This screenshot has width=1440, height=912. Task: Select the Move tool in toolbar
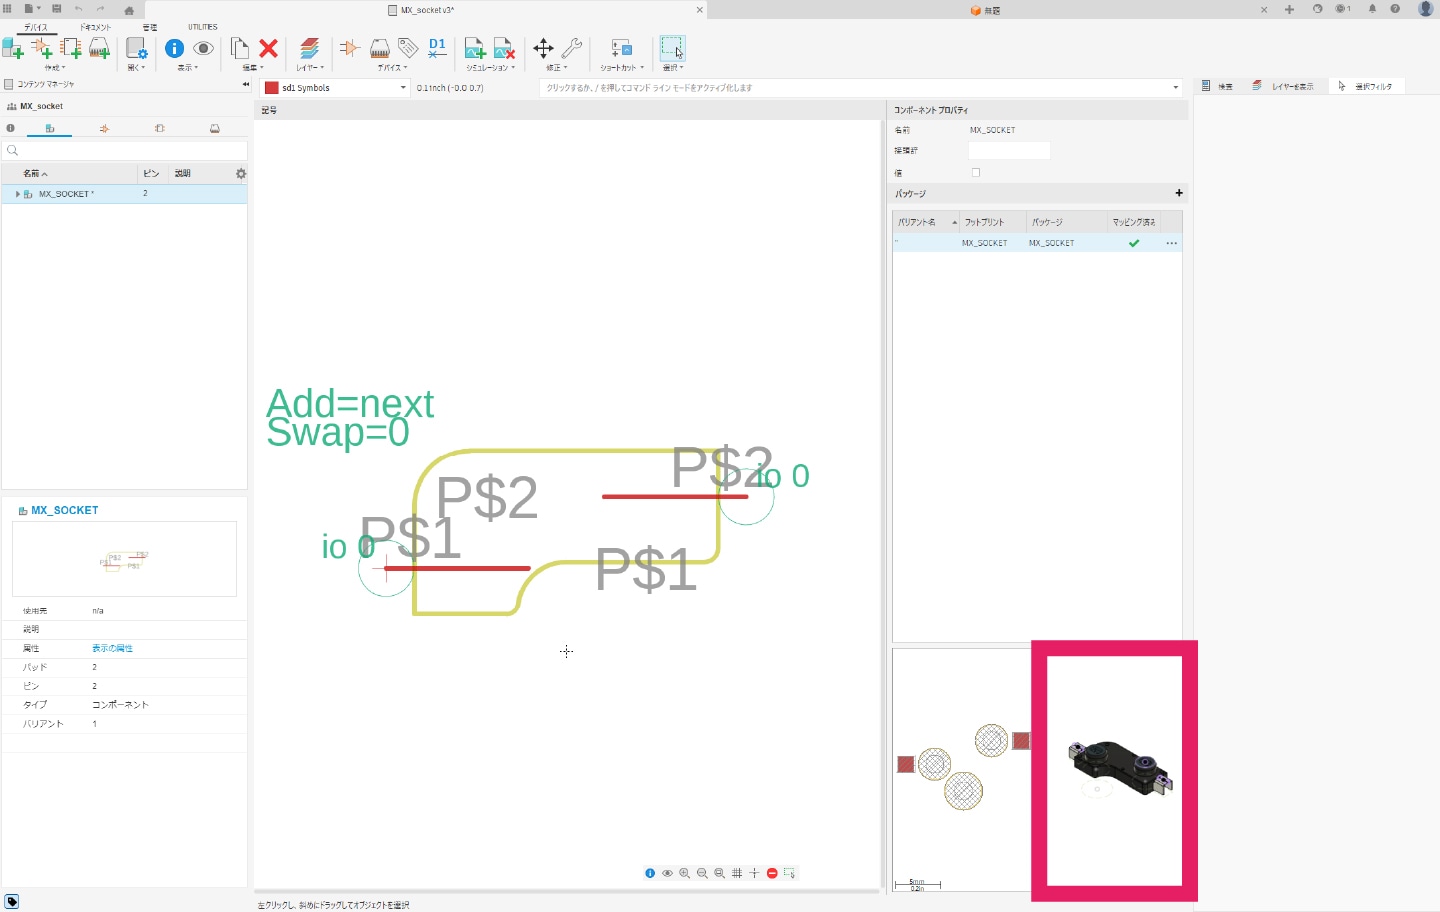[x=543, y=48]
